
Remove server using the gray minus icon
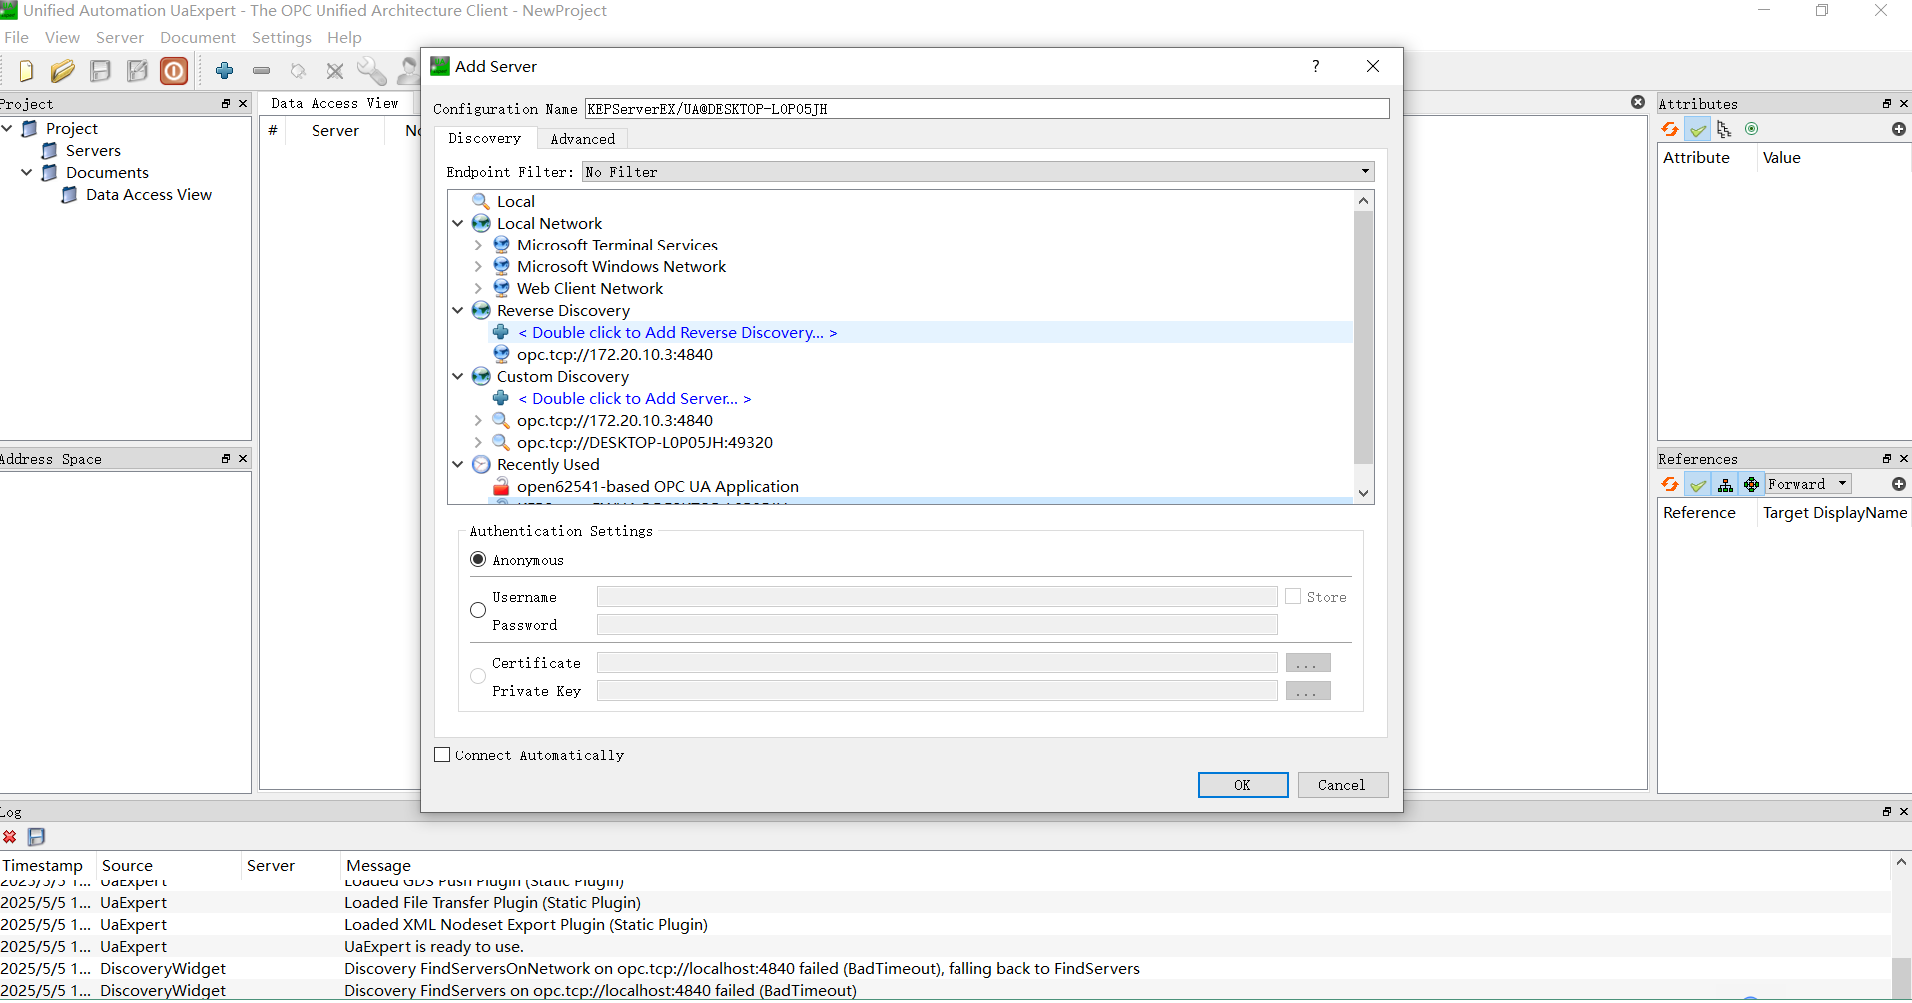coord(261,71)
